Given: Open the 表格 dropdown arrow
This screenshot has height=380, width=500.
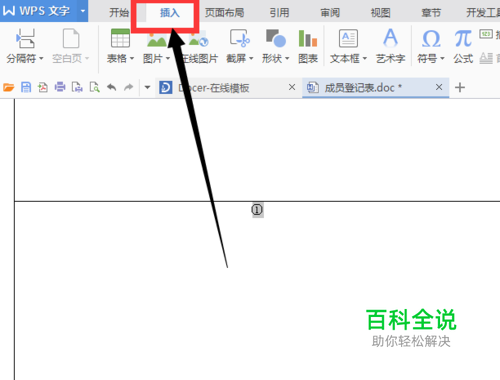Looking at the screenshot, I should point(132,59).
